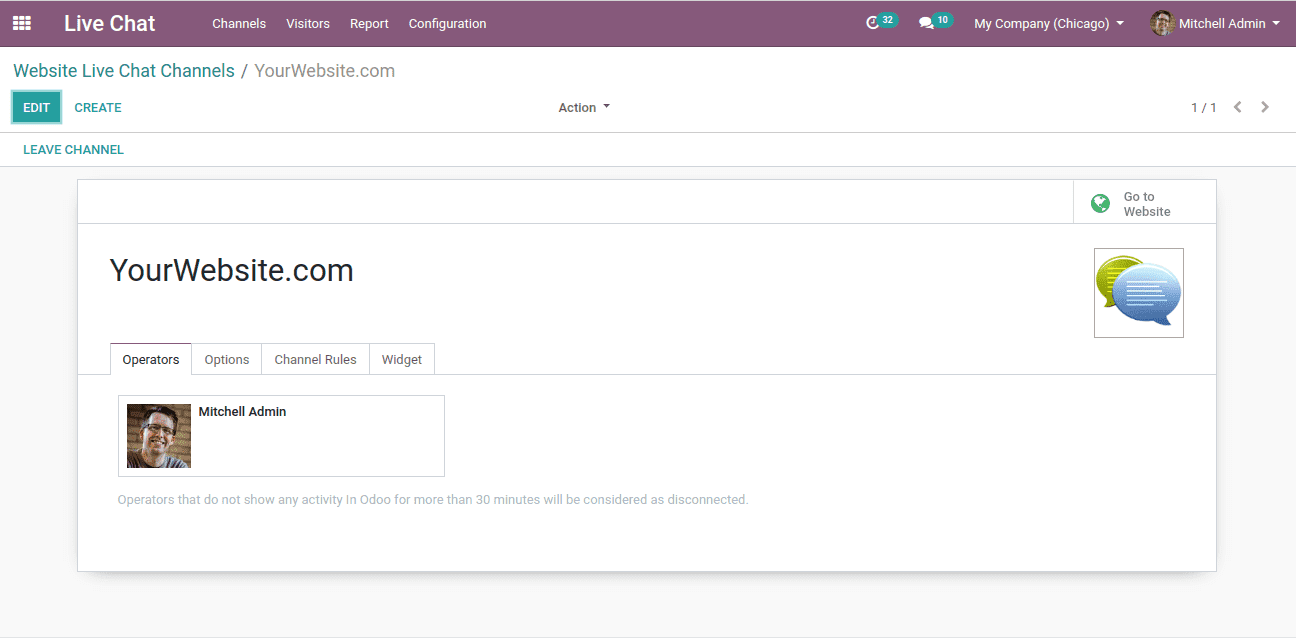Click Mitchell Admin avatar in top bar

[x=1162, y=23]
